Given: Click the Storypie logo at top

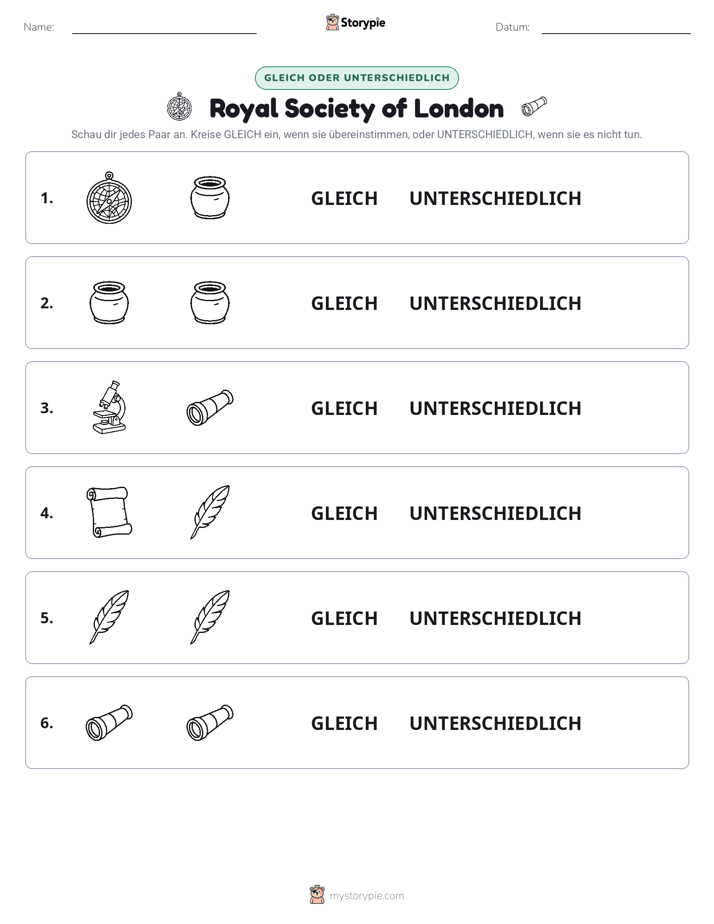Looking at the screenshot, I should (356, 22).
